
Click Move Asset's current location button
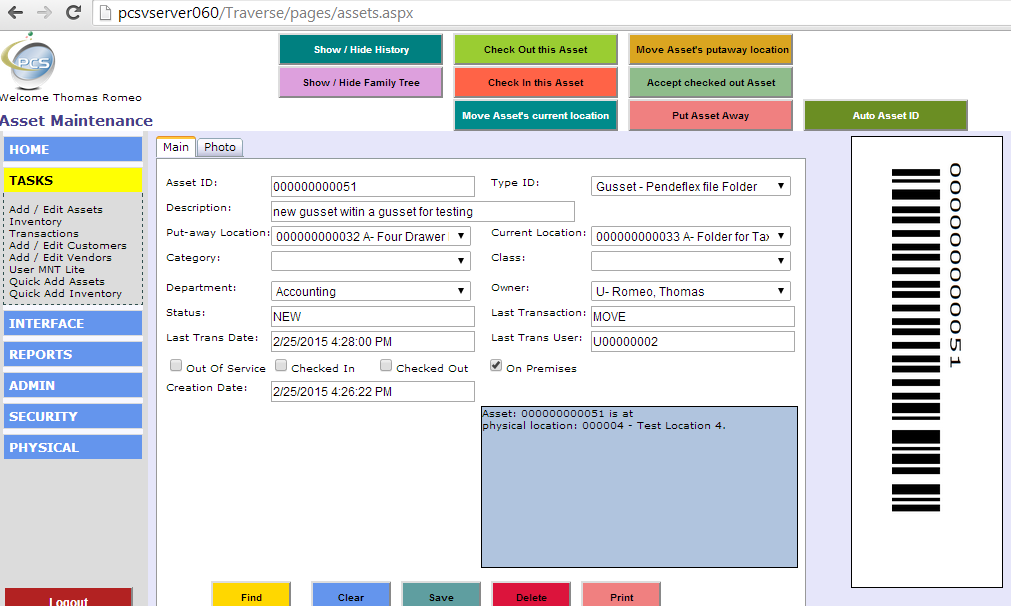536,115
